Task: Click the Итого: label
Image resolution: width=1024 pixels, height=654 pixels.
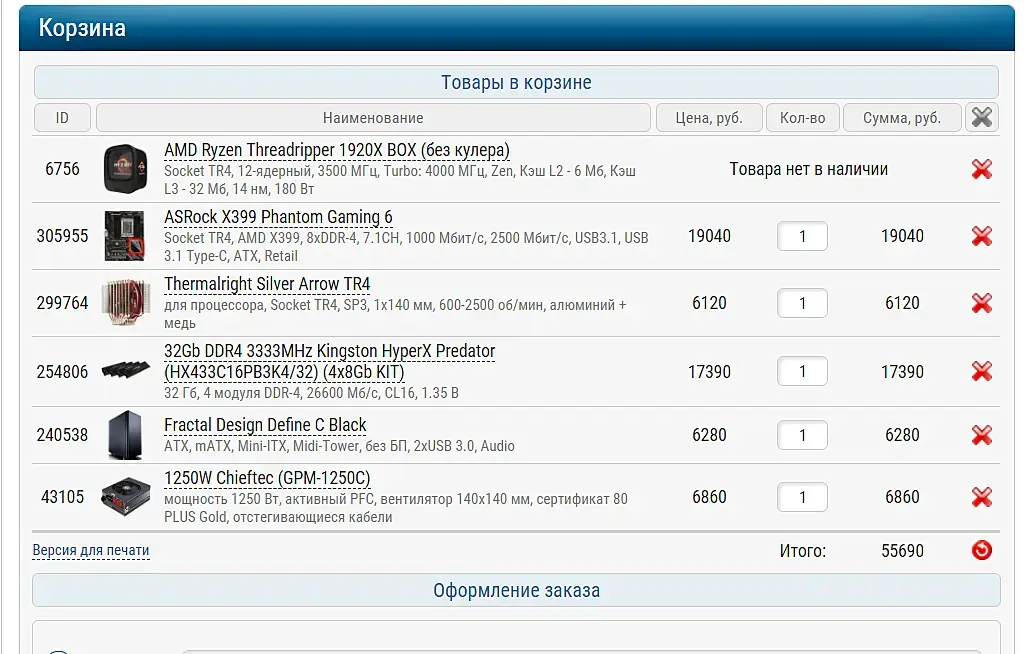Action: pos(803,551)
